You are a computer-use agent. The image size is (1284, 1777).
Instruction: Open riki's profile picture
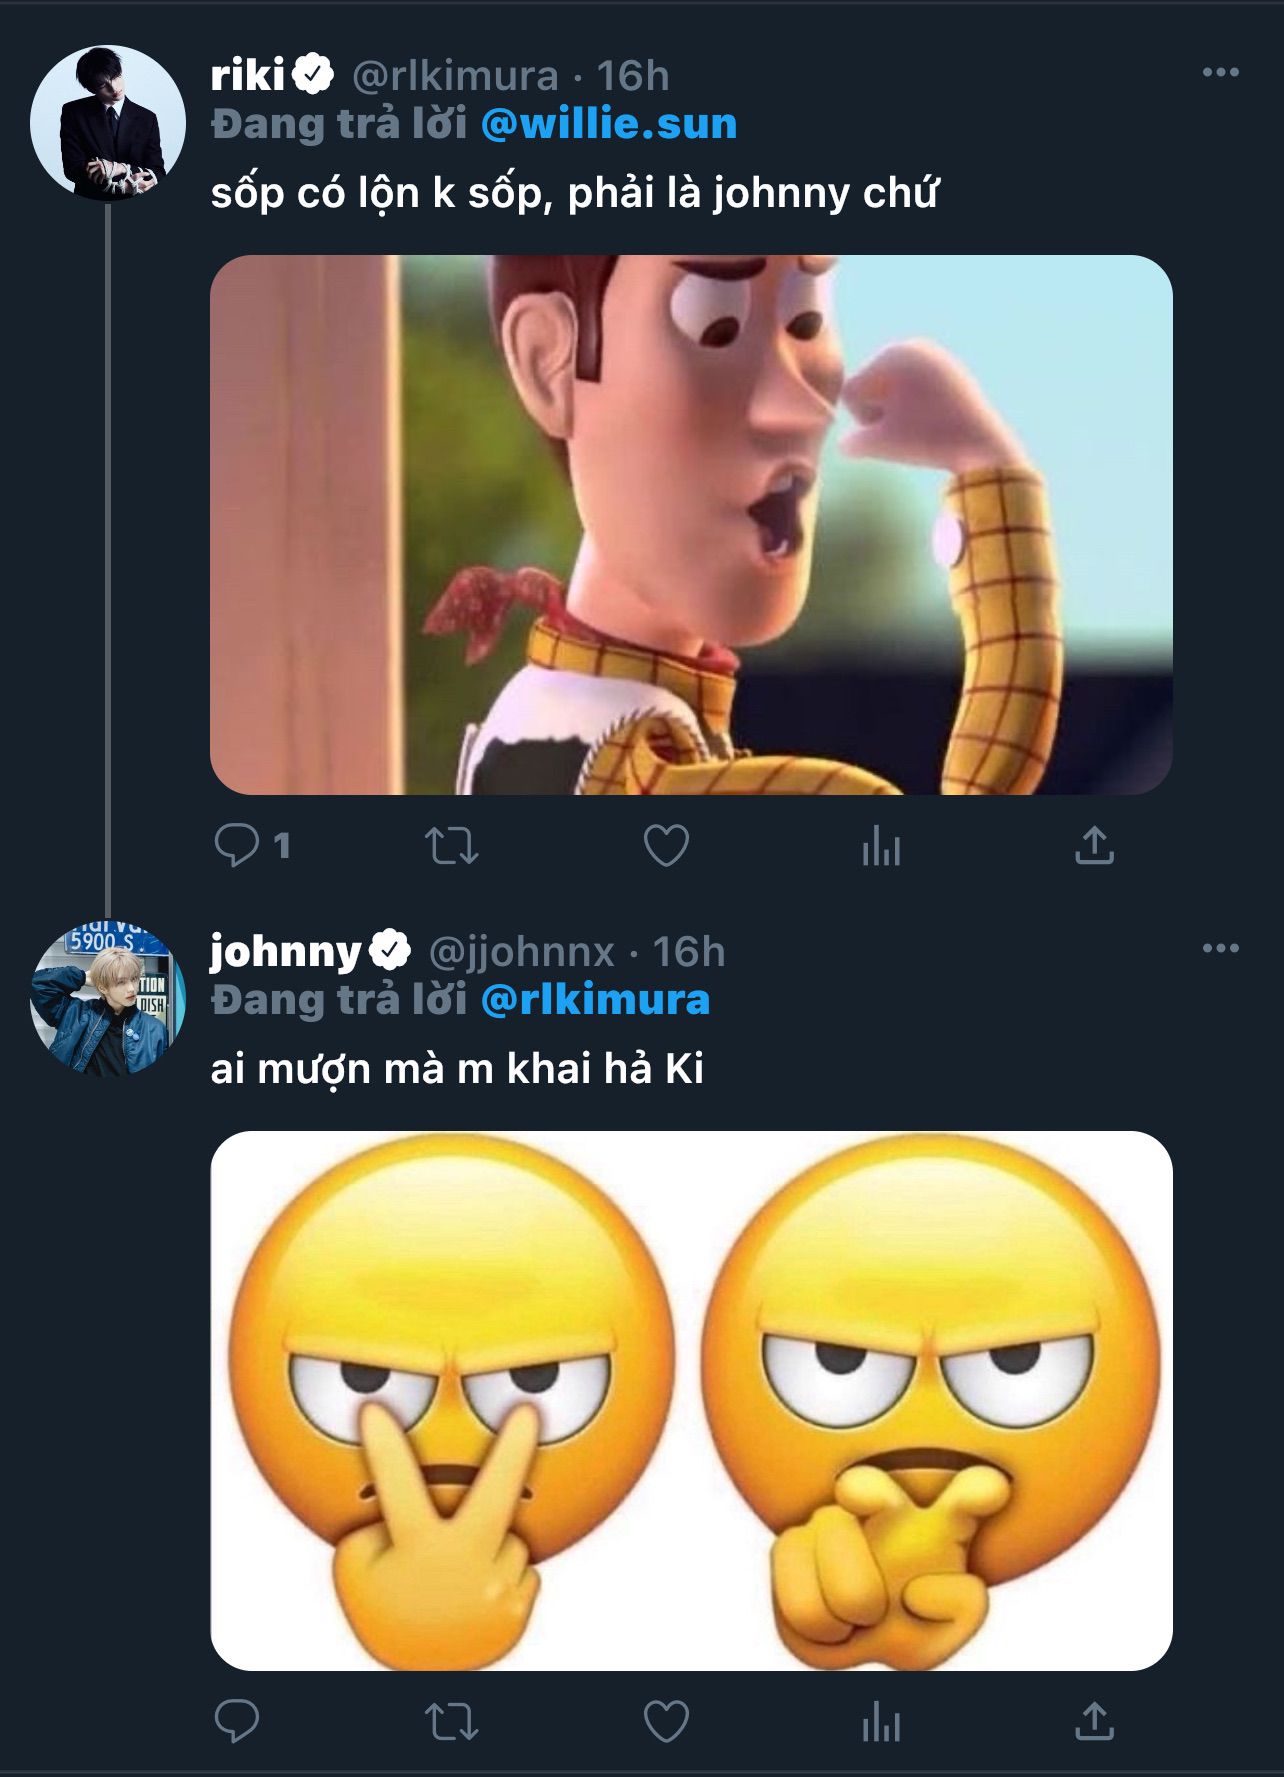(108, 122)
